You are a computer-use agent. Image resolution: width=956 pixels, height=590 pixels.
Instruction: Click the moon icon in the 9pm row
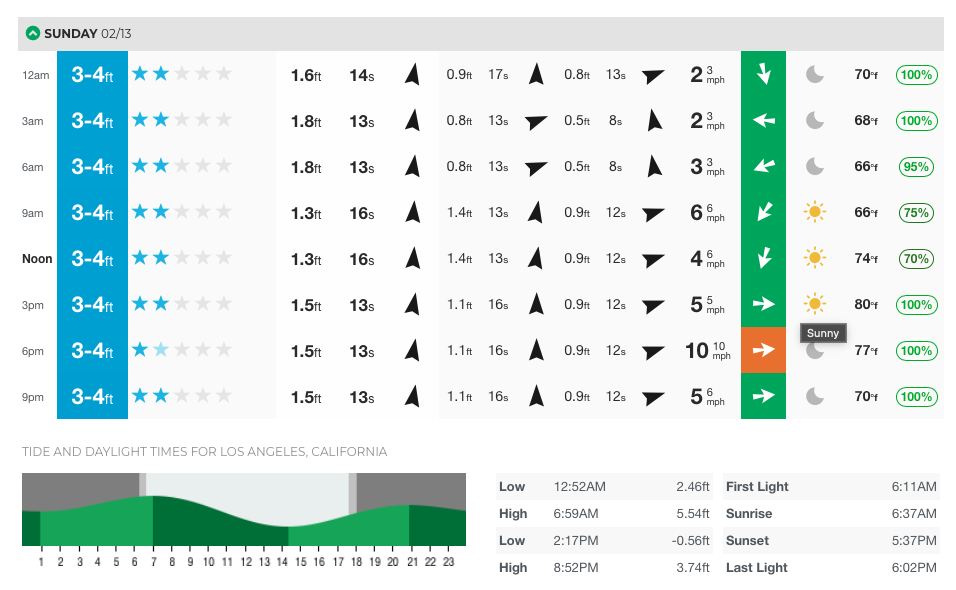[816, 396]
